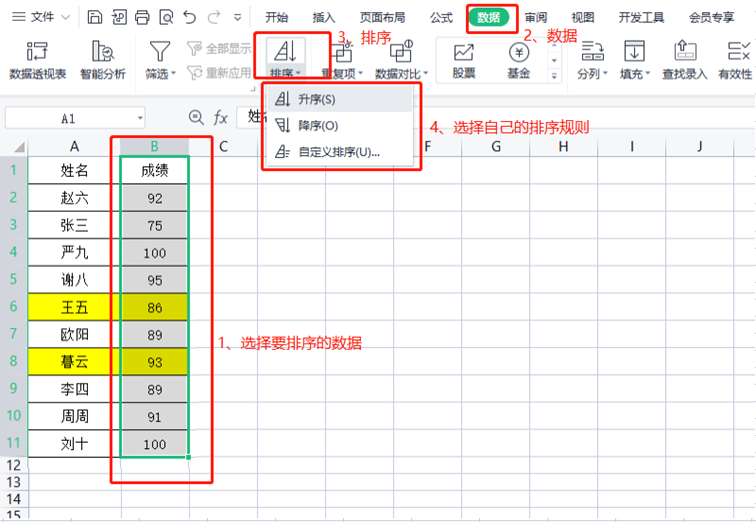Expand the data types gallery arrow
This screenshot has width=756, height=522.
554,76
